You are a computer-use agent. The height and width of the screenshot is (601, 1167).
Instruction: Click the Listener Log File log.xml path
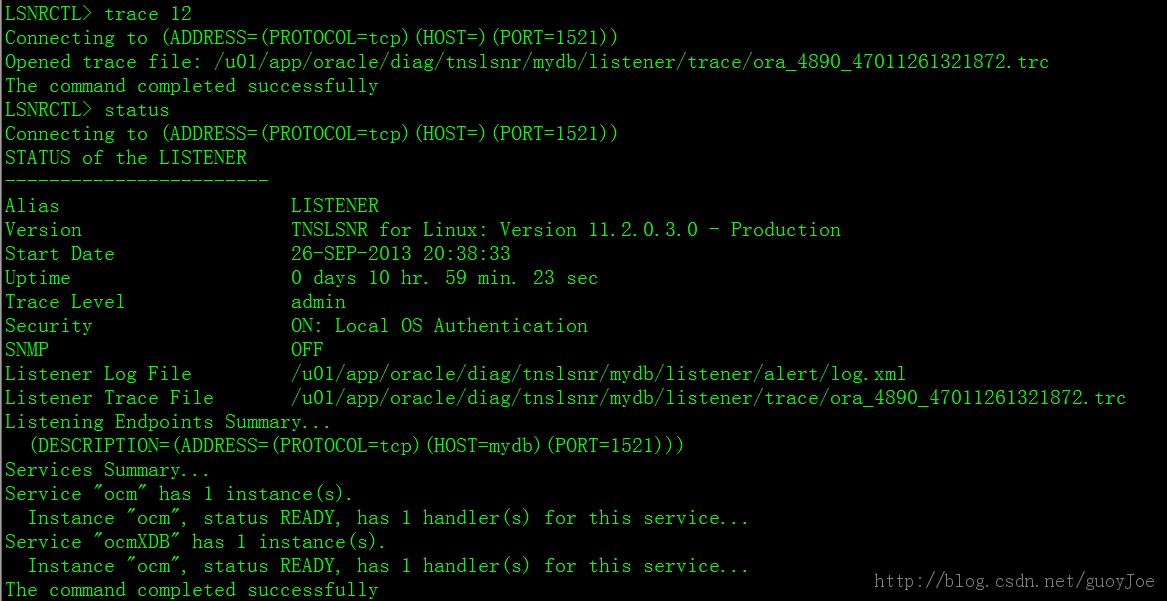click(598, 374)
